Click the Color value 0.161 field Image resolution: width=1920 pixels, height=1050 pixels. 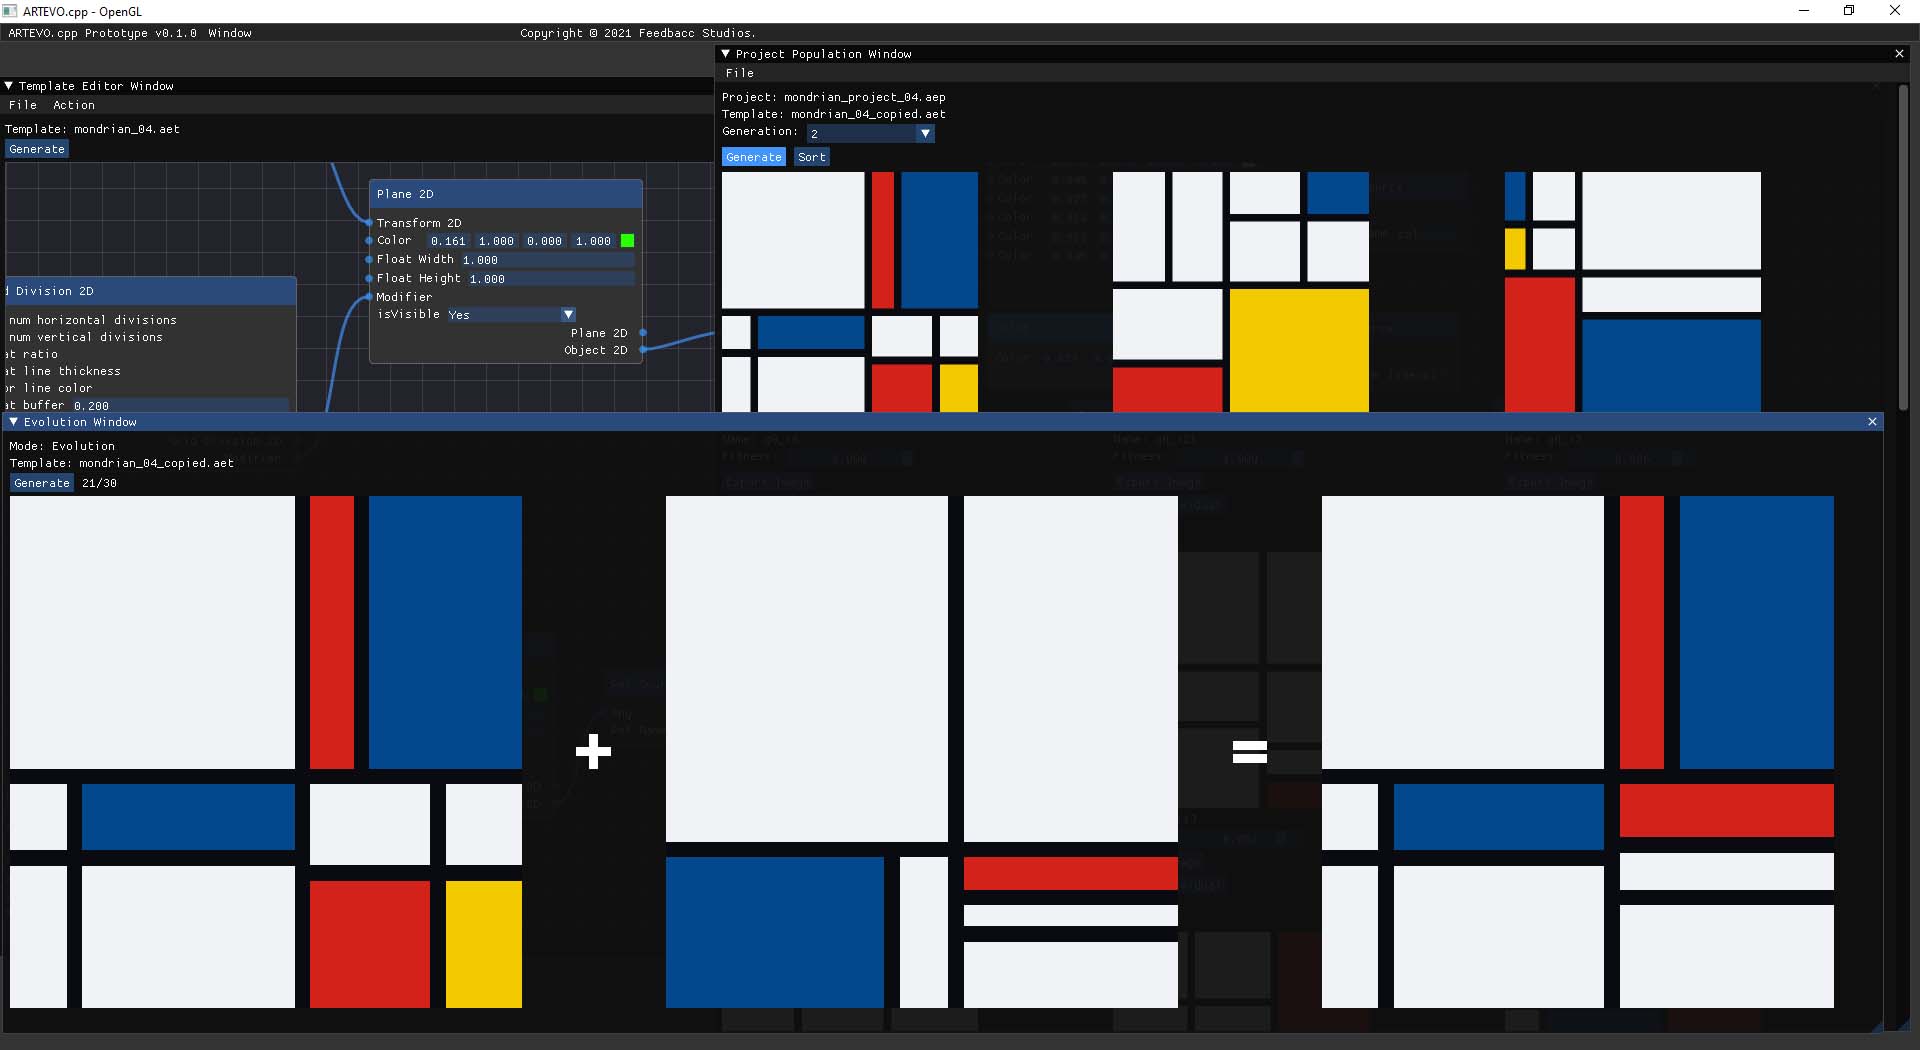448,241
